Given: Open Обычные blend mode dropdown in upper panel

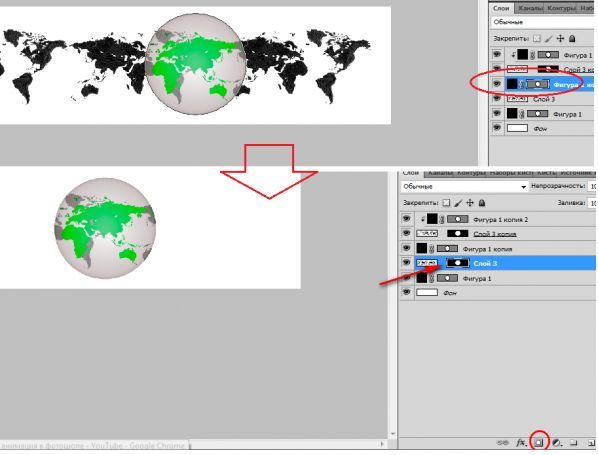Looking at the screenshot, I should click(x=543, y=22).
